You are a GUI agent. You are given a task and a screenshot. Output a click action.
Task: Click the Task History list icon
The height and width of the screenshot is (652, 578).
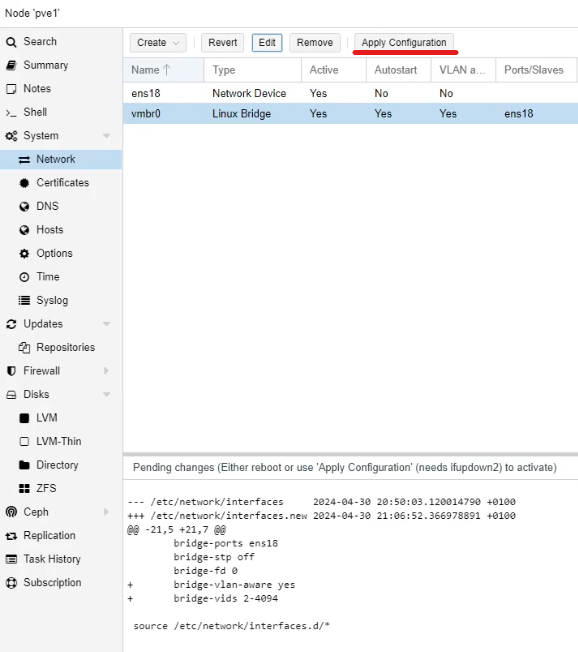pos(11,559)
